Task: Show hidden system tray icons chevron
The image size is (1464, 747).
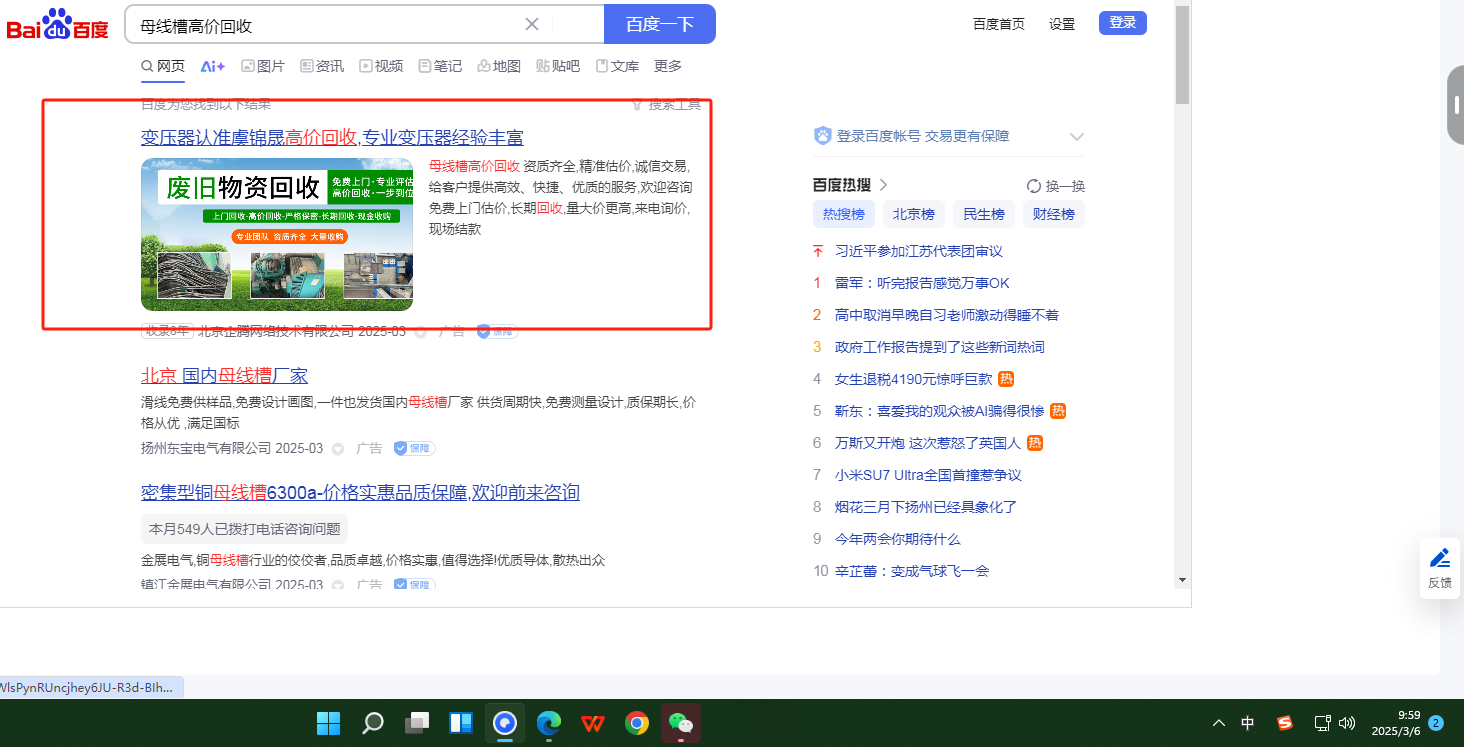Action: [1218, 723]
